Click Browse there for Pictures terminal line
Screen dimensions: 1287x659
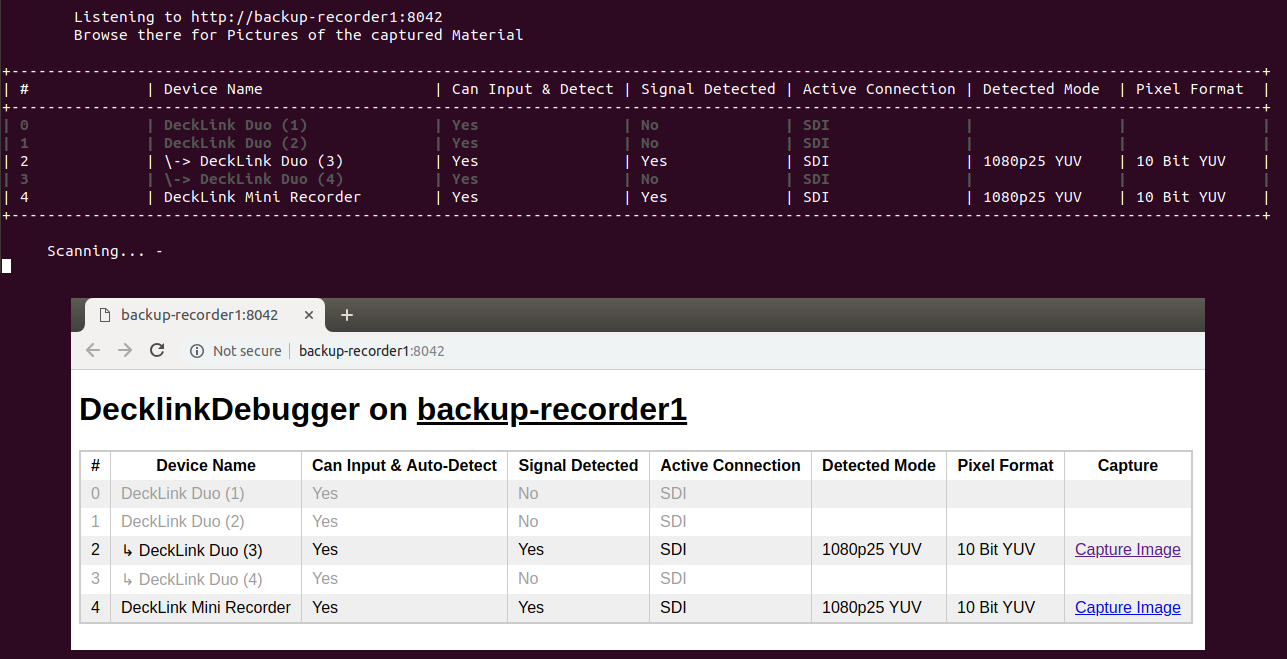coord(298,35)
